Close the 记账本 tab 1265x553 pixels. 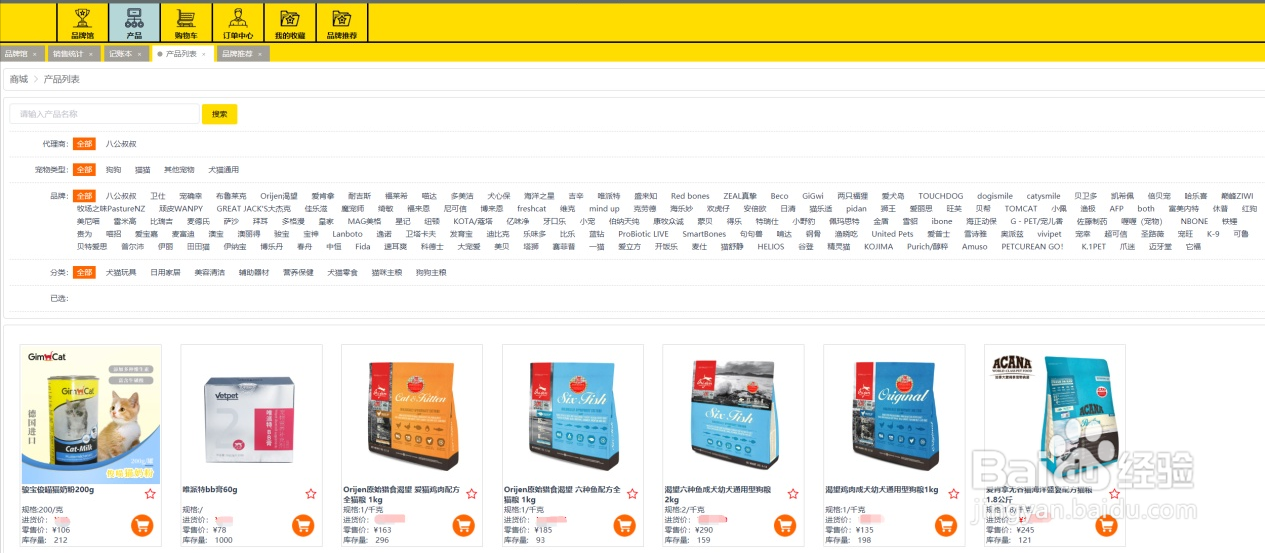click(x=141, y=54)
